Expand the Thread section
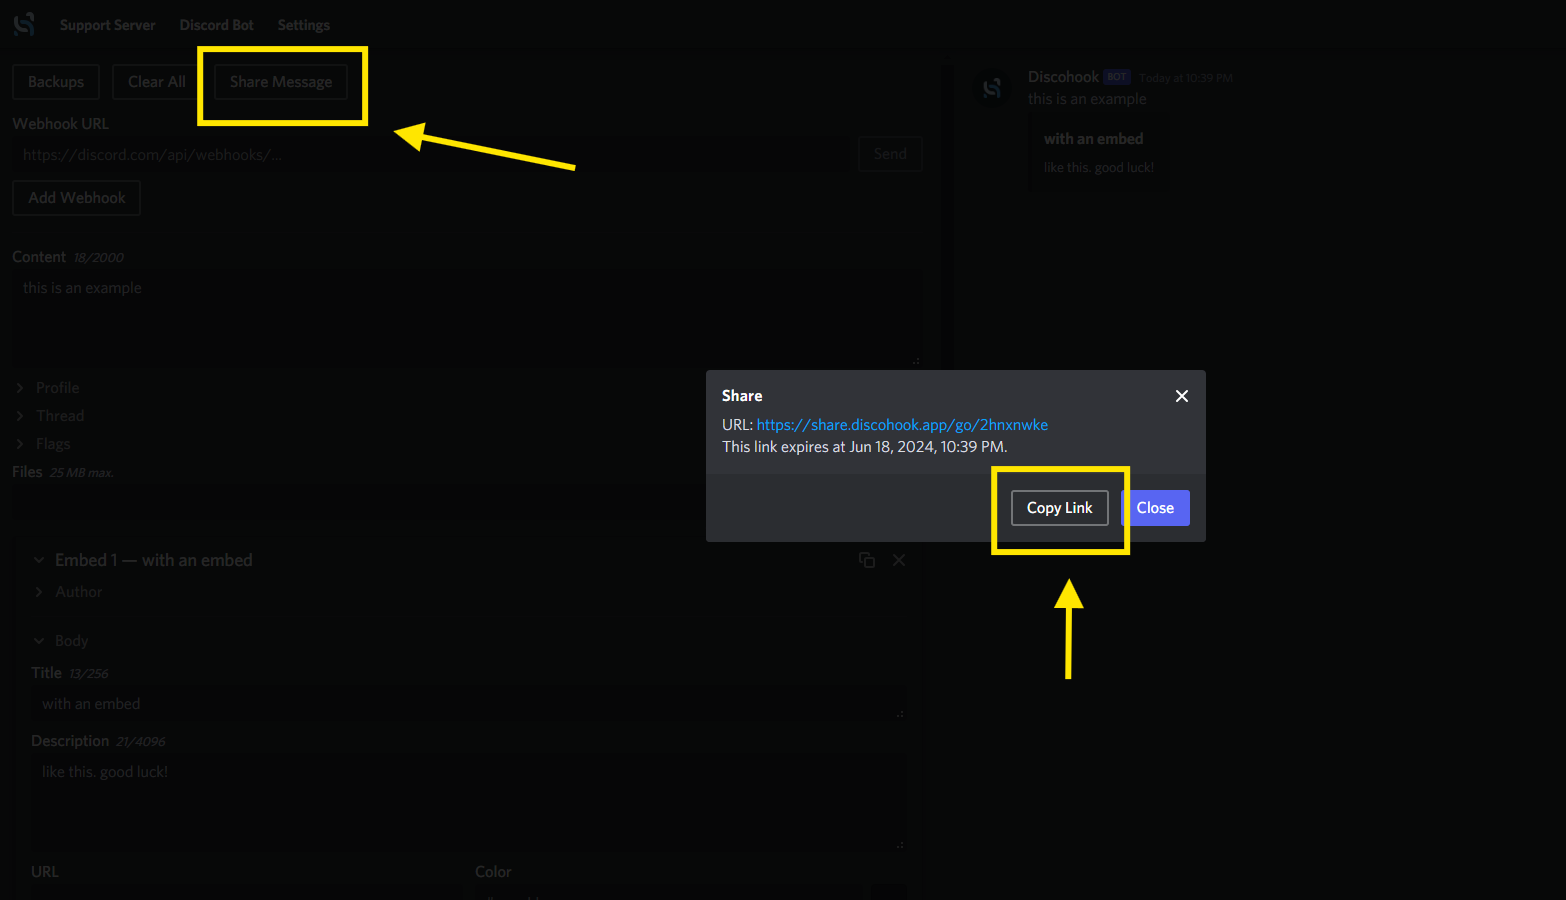 click(x=60, y=416)
